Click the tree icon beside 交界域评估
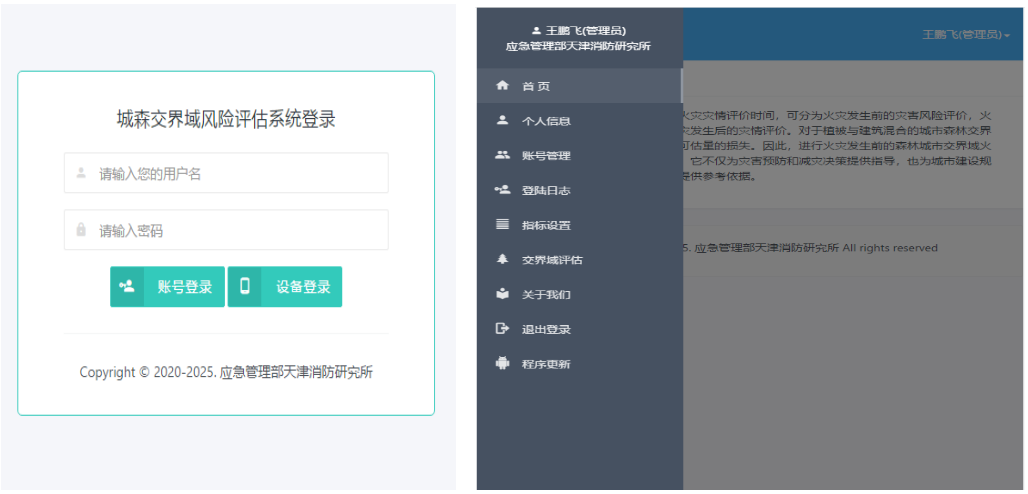The image size is (1028, 494). pos(502,259)
